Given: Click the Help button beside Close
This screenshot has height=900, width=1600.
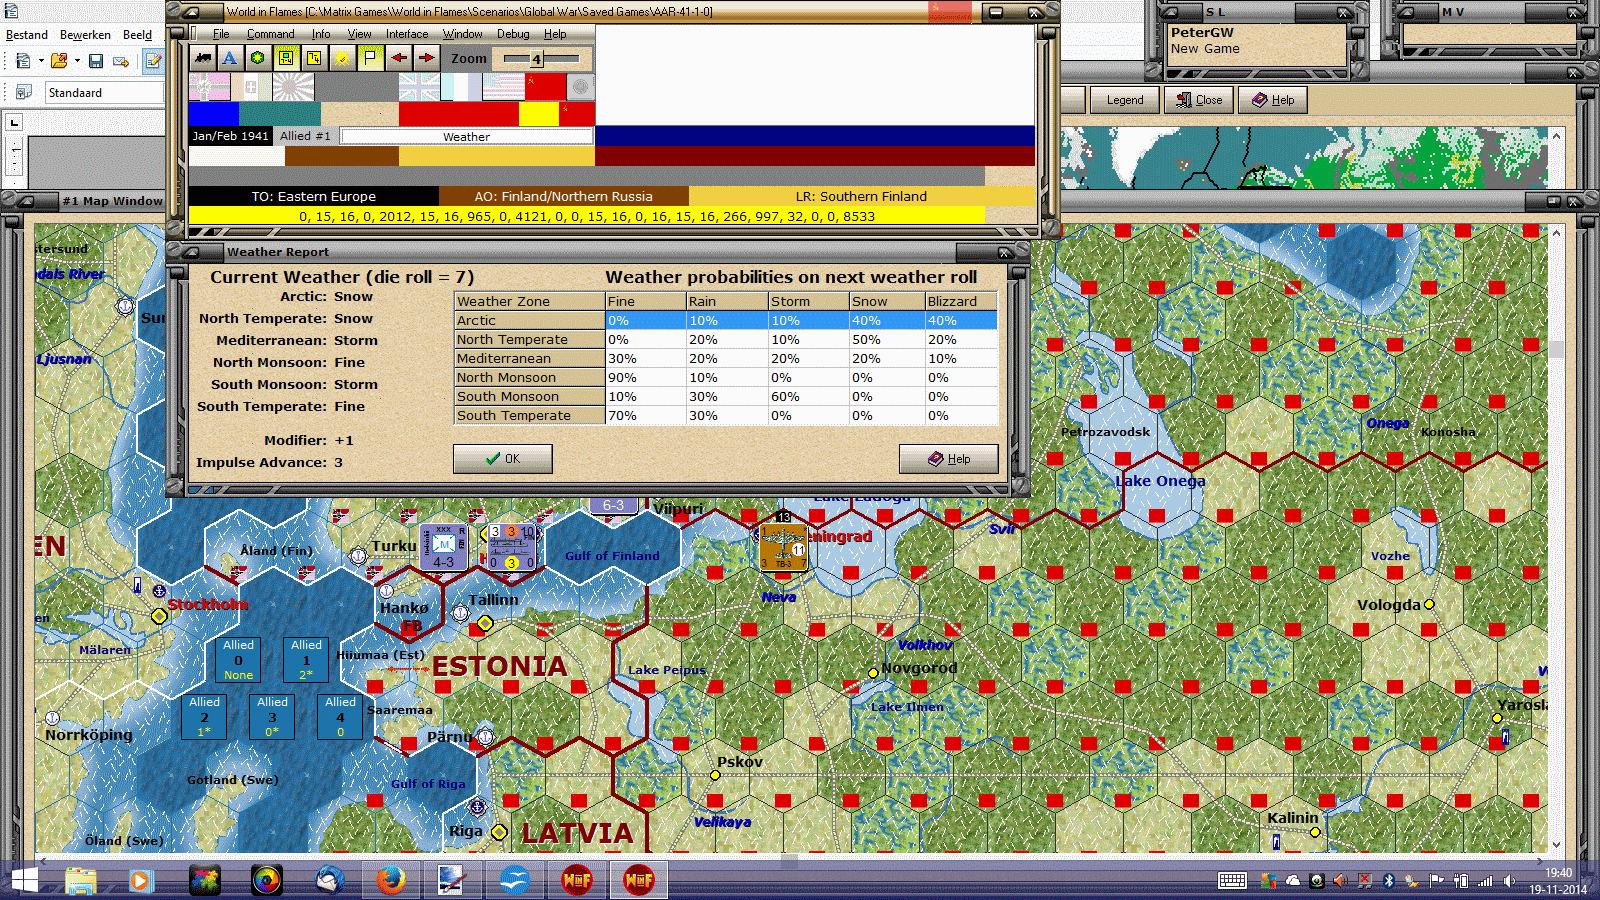Looking at the screenshot, I should click(x=1273, y=100).
